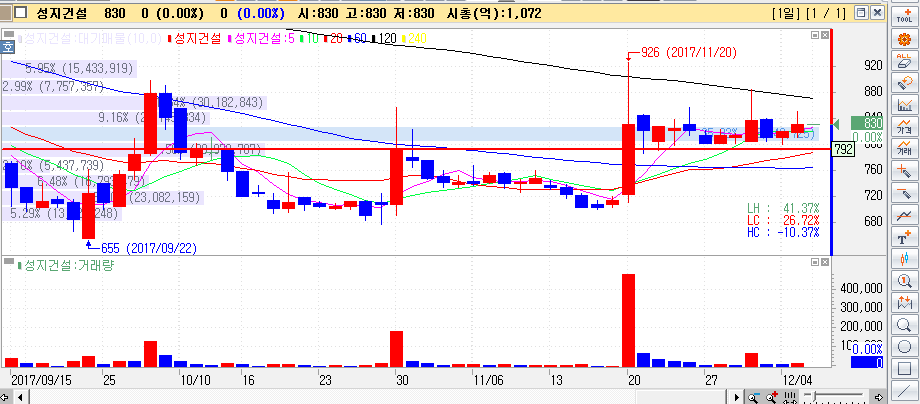Screen dimensions: 920x404
Task: Click the red 20 moving average legend
Action: point(333,39)
